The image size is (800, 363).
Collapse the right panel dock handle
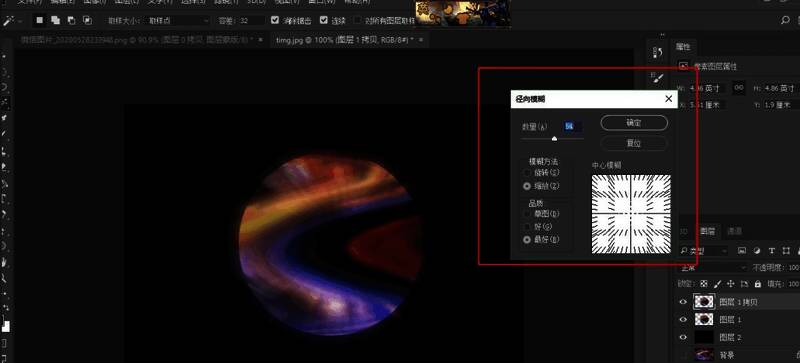click(663, 35)
